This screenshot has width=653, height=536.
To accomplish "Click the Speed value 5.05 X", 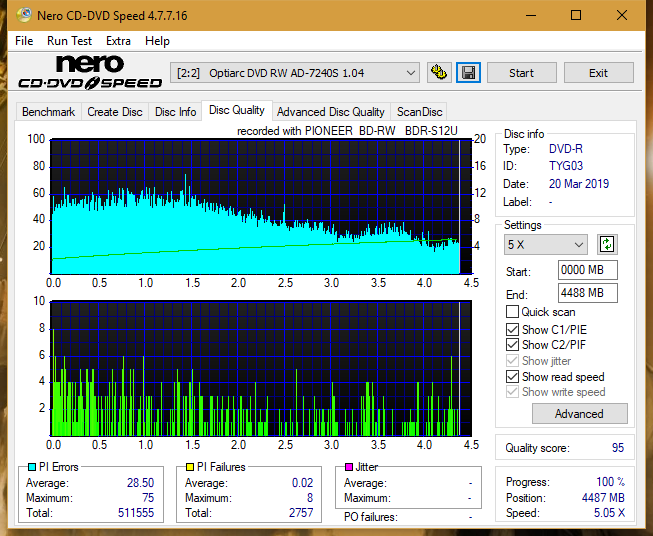I will pos(609,513).
